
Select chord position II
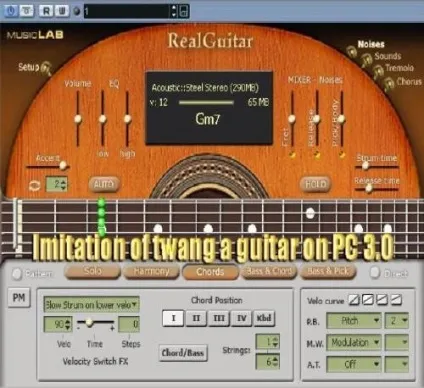(196, 318)
